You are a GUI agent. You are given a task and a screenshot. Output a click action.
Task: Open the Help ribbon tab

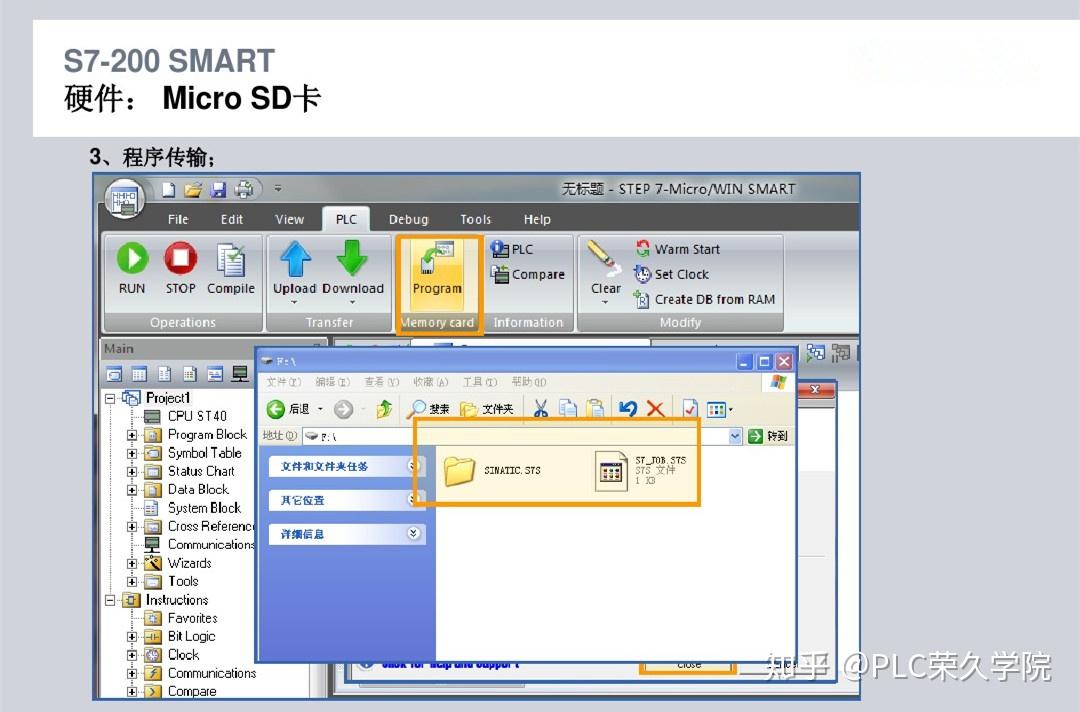click(x=537, y=219)
